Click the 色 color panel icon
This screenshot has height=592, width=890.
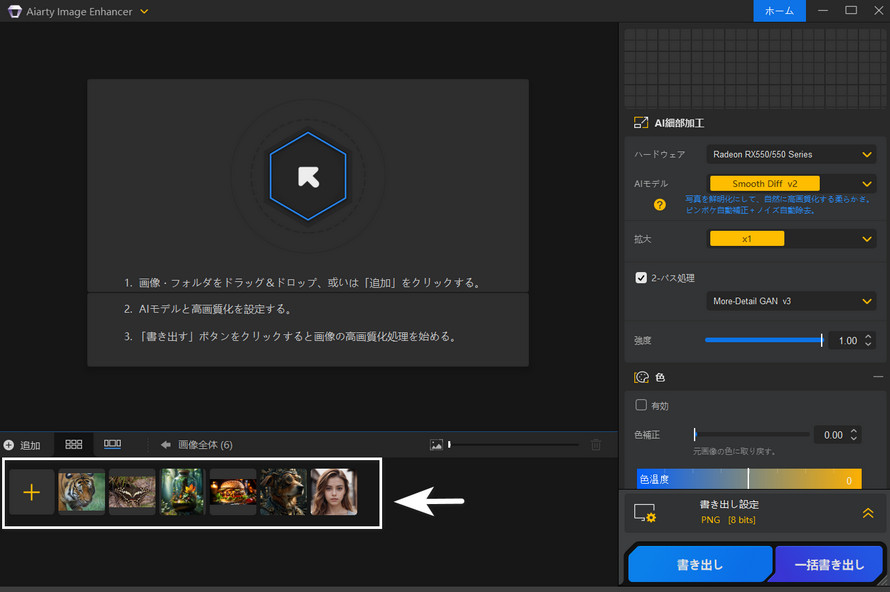pyautogui.click(x=639, y=377)
